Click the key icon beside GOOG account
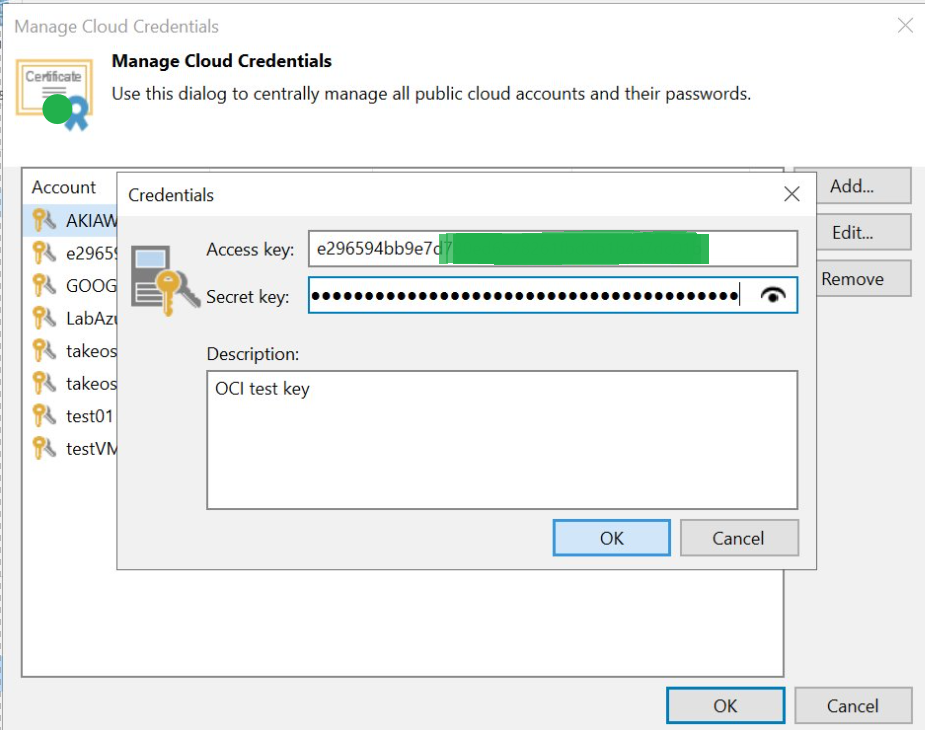The width and height of the screenshot is (925, 730). (44, 285)
